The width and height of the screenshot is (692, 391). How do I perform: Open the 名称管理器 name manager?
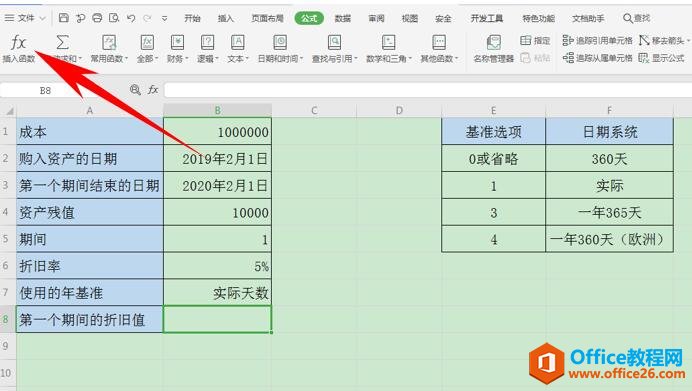point(494,49)
